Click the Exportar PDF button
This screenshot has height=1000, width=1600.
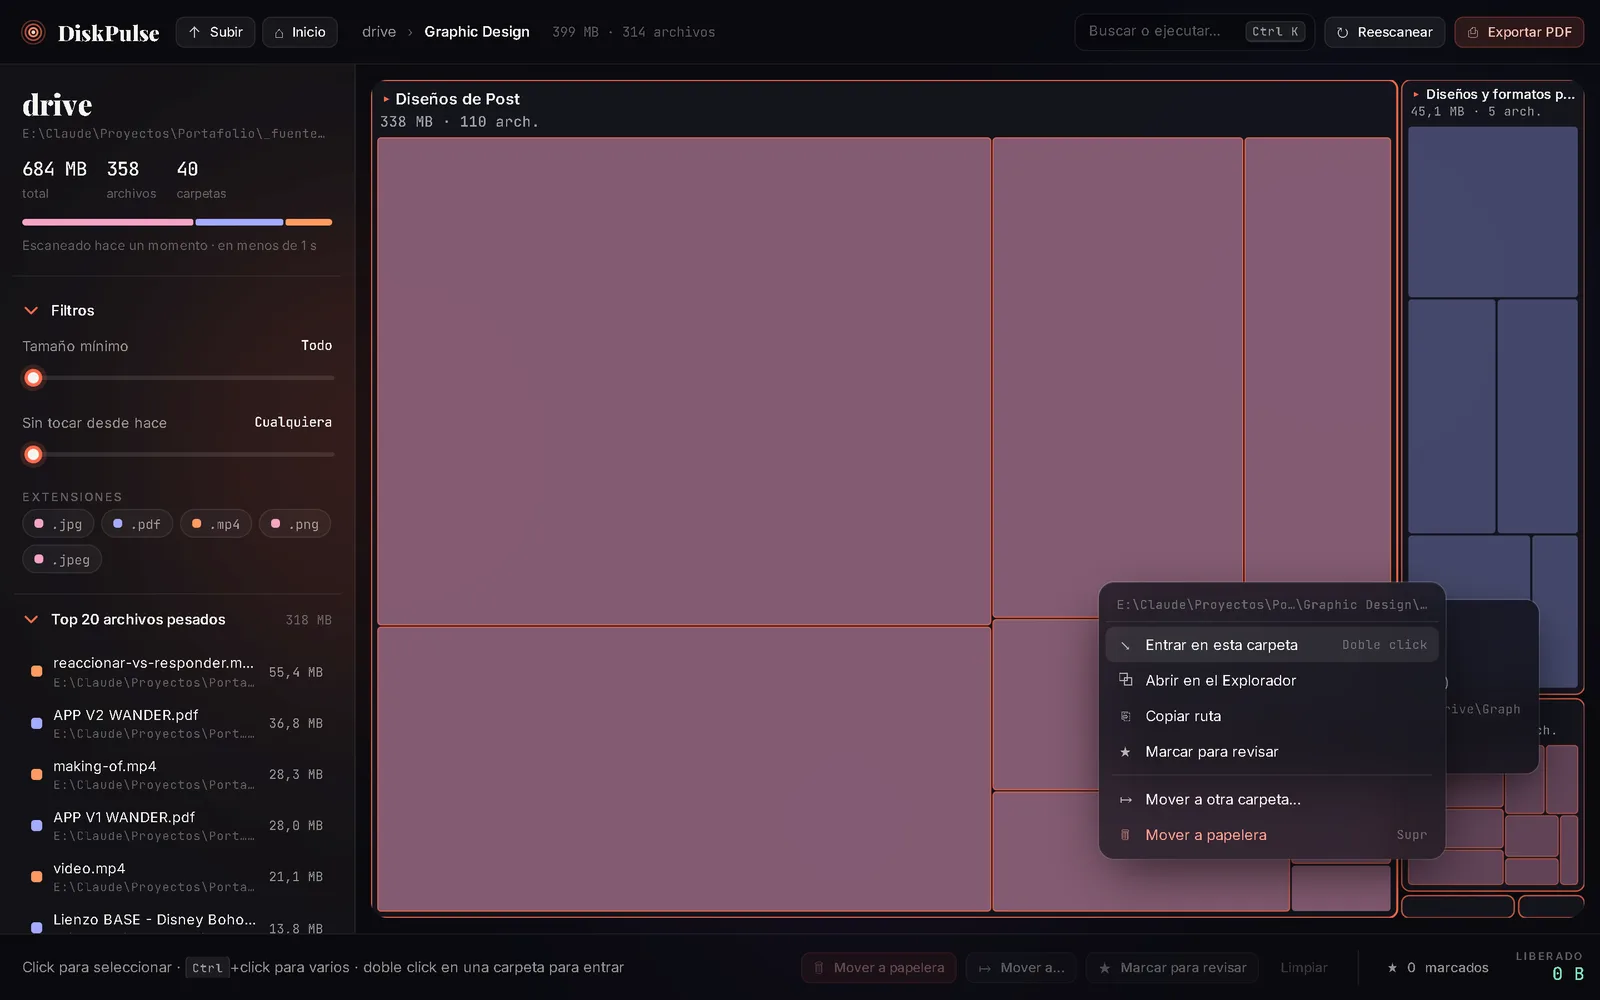(x=1519, y=32)
